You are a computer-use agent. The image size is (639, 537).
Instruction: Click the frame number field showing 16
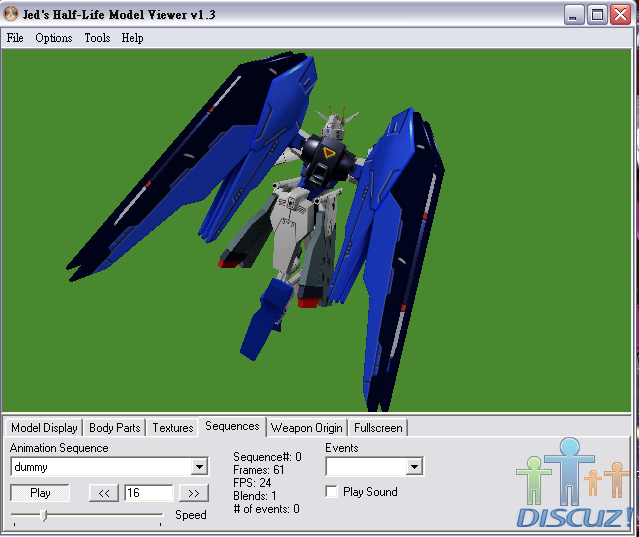click(148, 493)
